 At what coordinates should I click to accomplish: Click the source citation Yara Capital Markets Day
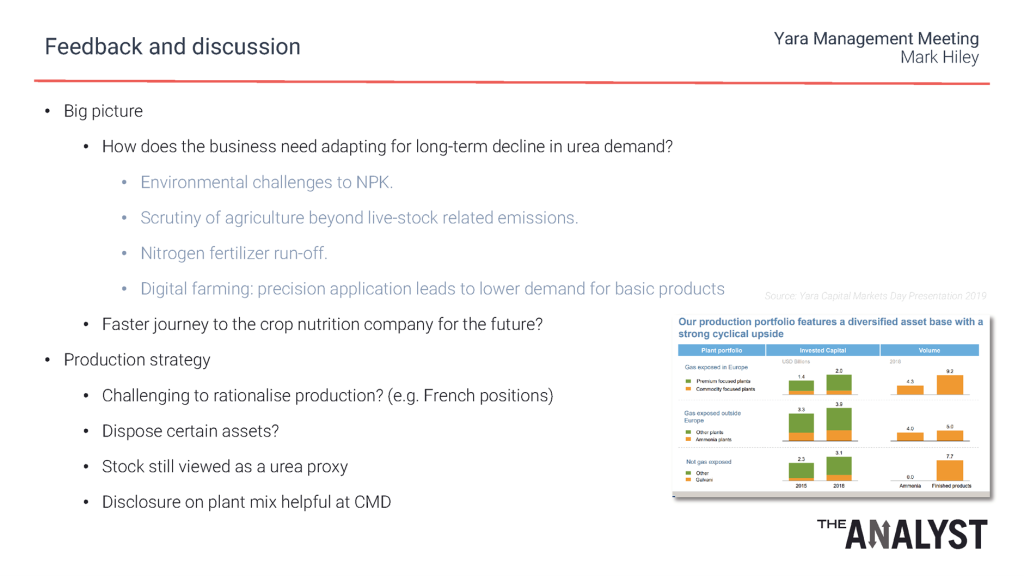[875, 296]
